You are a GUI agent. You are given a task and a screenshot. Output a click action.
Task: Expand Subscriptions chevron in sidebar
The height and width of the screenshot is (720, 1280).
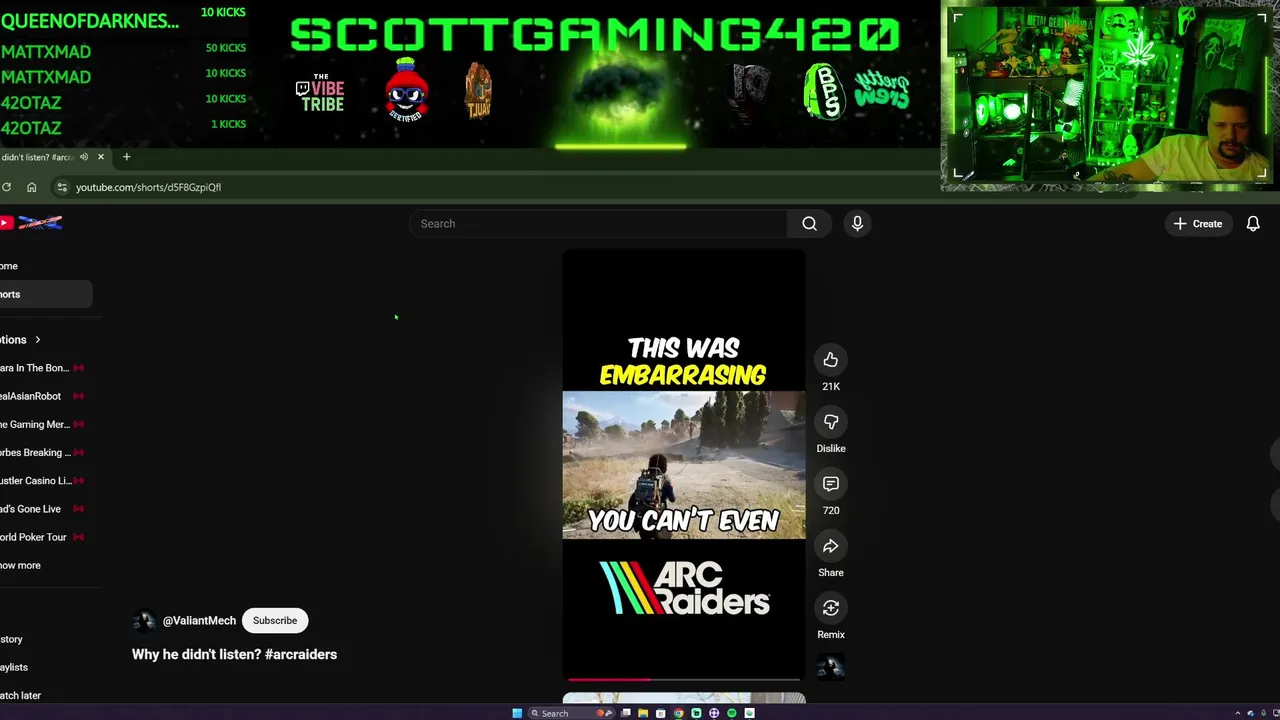[38, 340]
